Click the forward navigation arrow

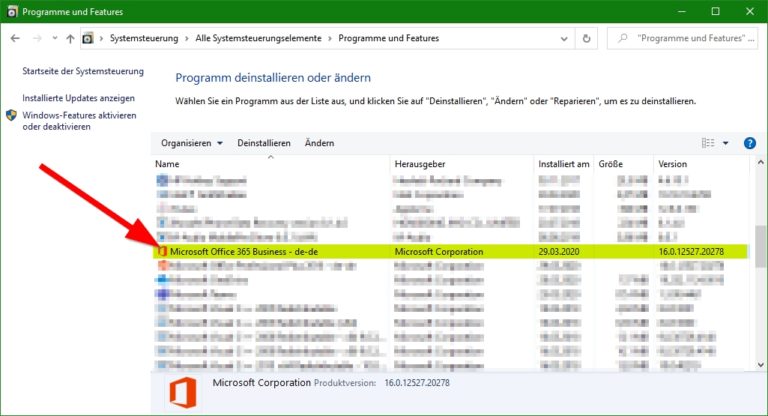click(37, 38)
